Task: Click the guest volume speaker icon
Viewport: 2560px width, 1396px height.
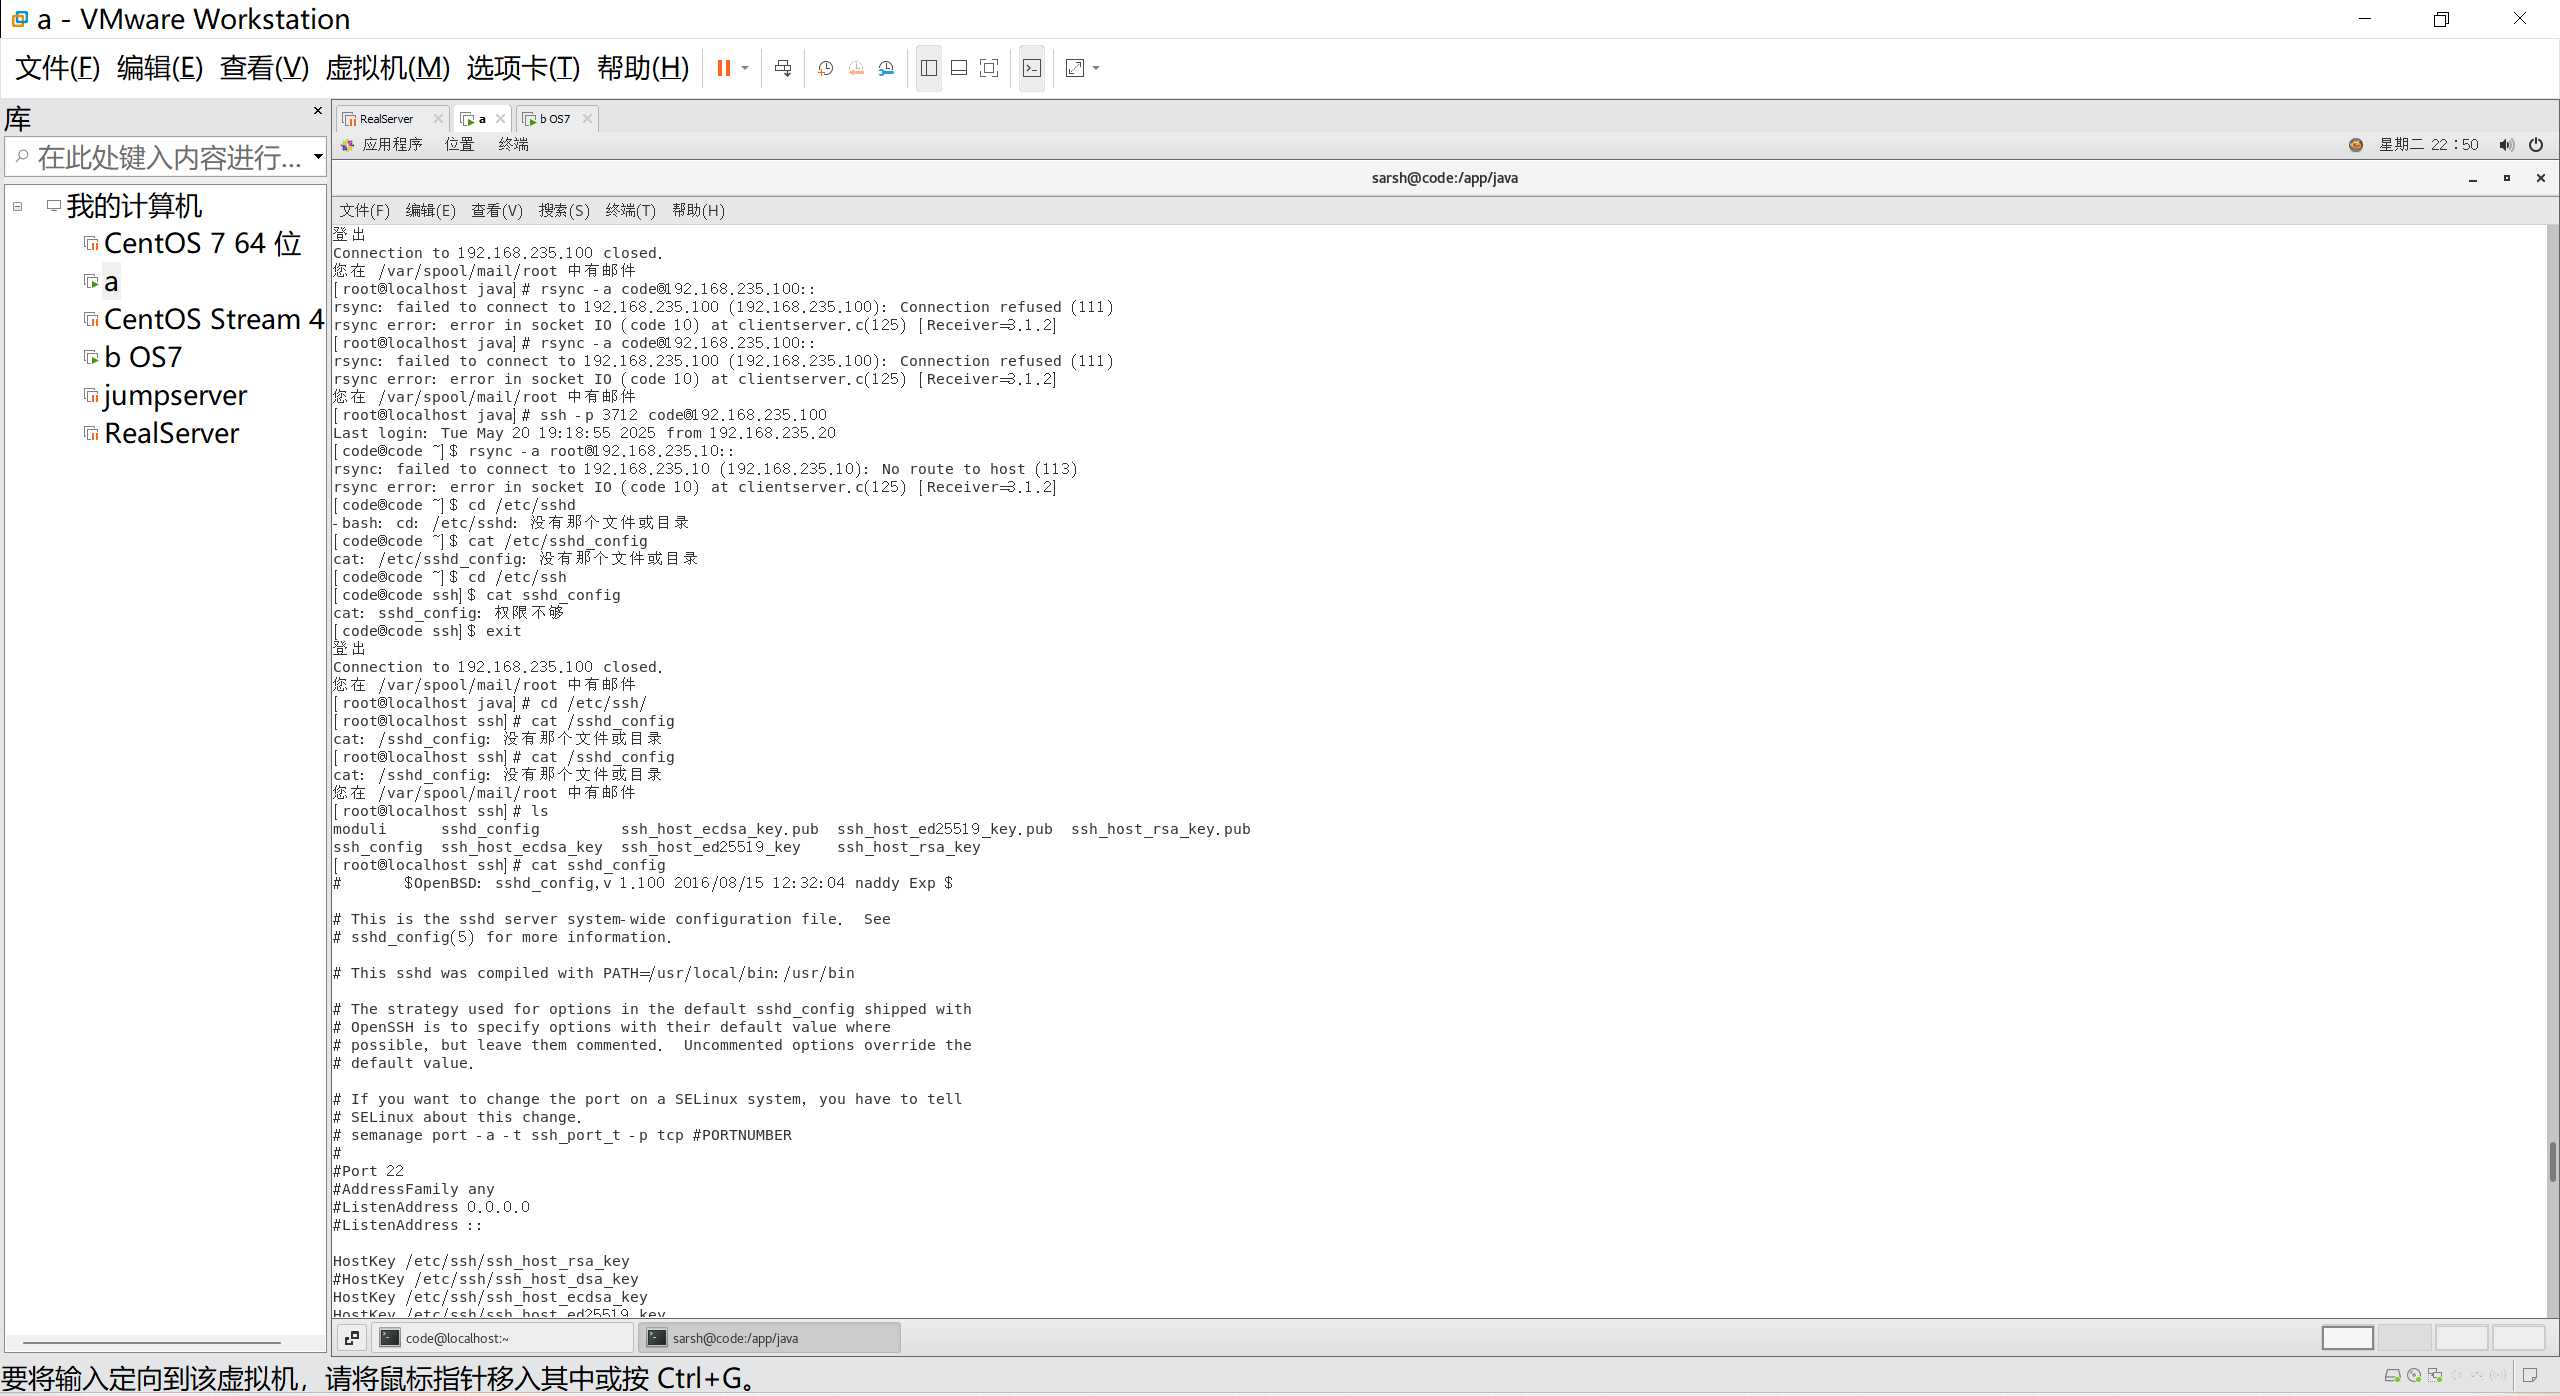Action: click(x=2505, y=145)
